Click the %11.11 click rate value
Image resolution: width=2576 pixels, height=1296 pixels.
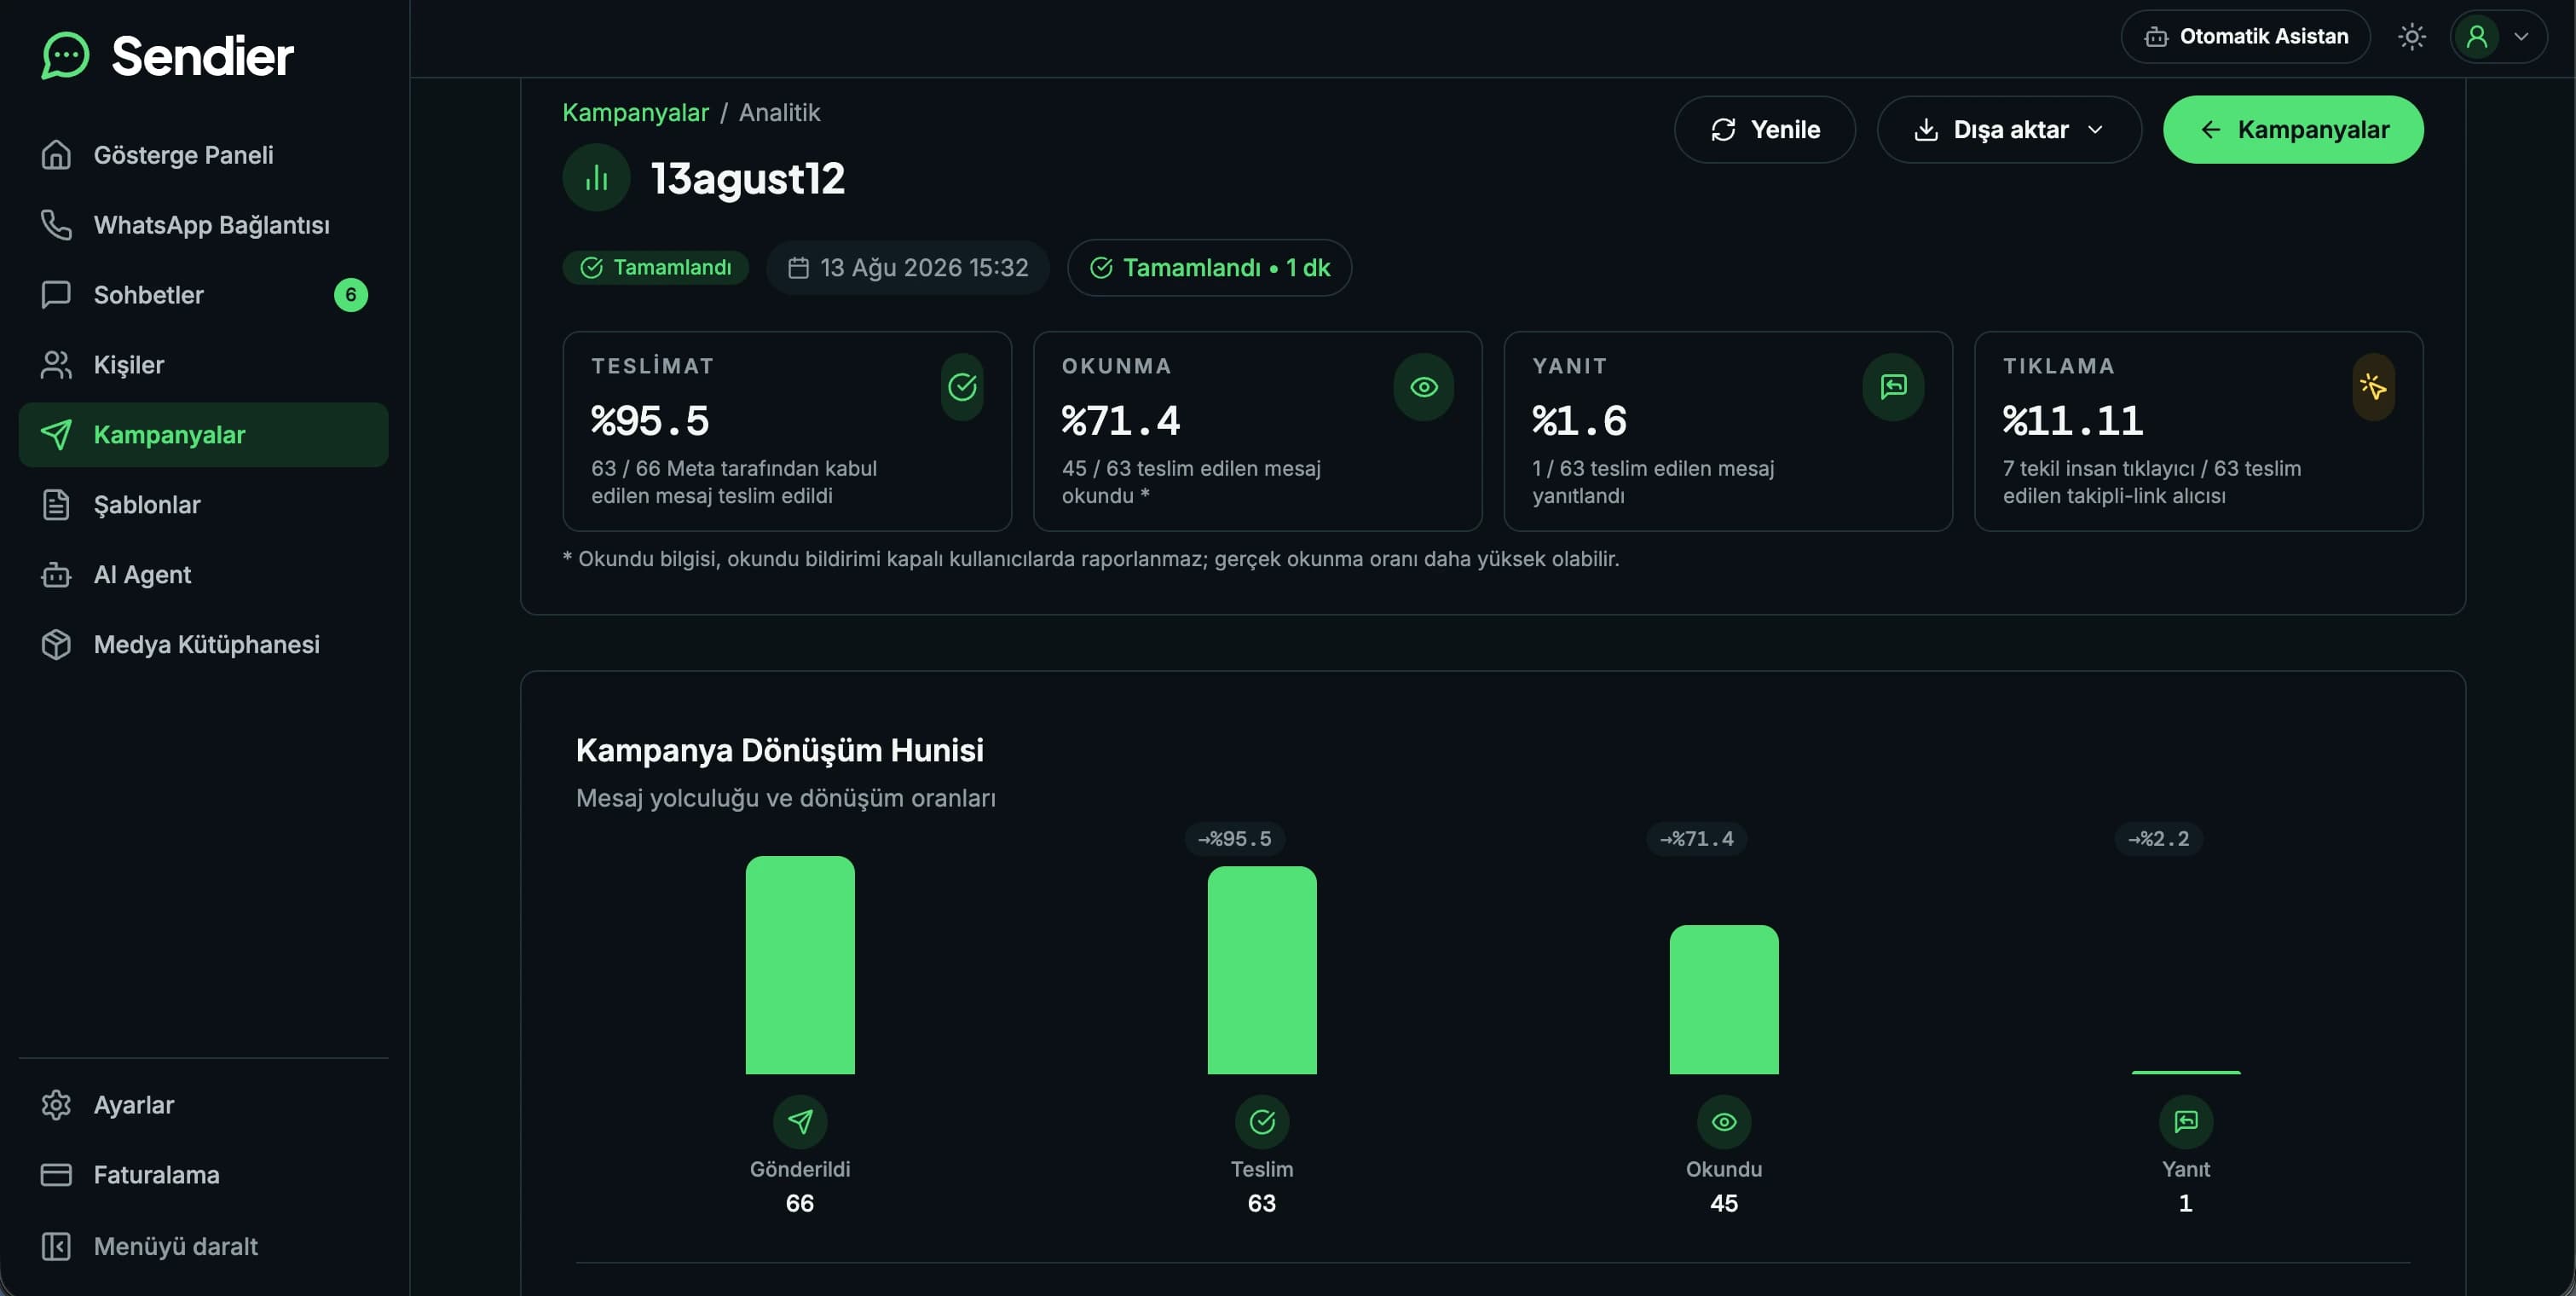tap(2073, 421)
